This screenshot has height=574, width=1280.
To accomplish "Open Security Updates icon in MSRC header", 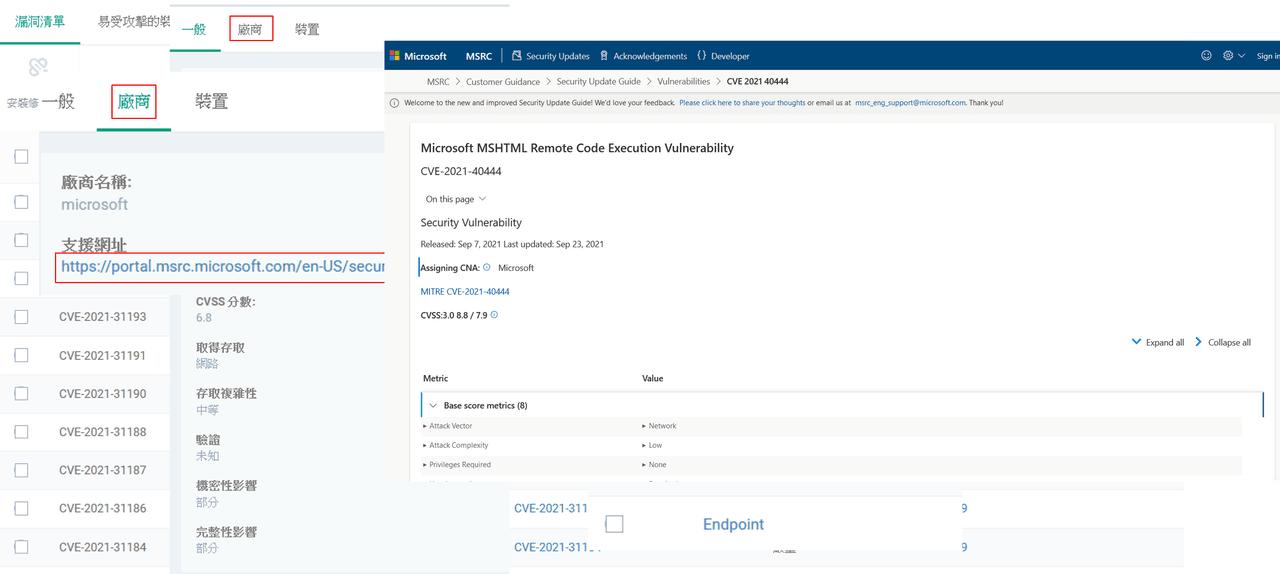I will click(x=516, y=56).
